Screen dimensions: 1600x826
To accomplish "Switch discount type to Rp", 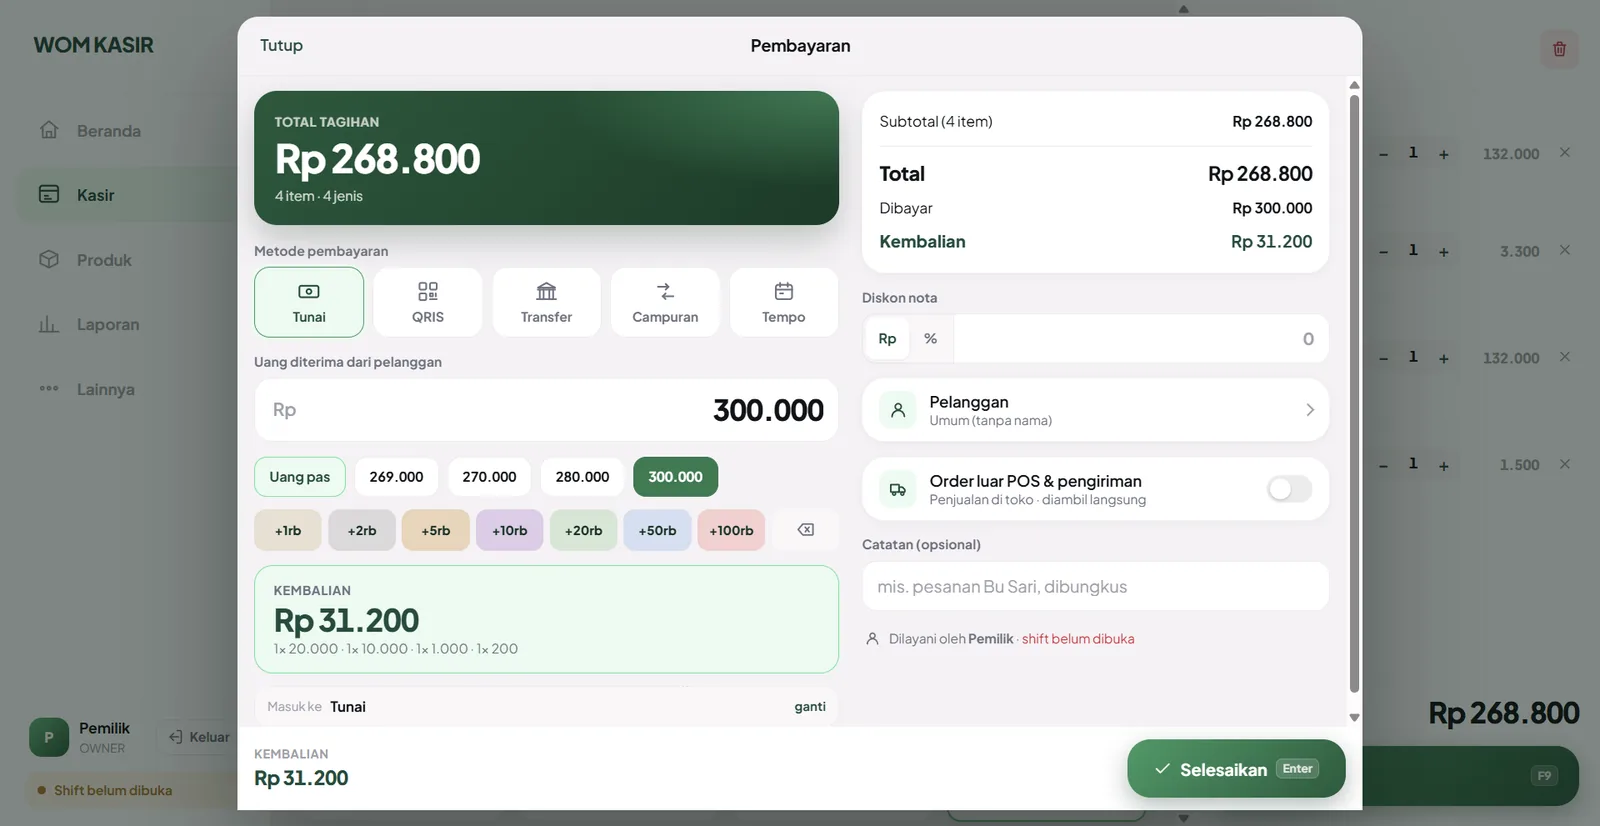I will [887, 339].
